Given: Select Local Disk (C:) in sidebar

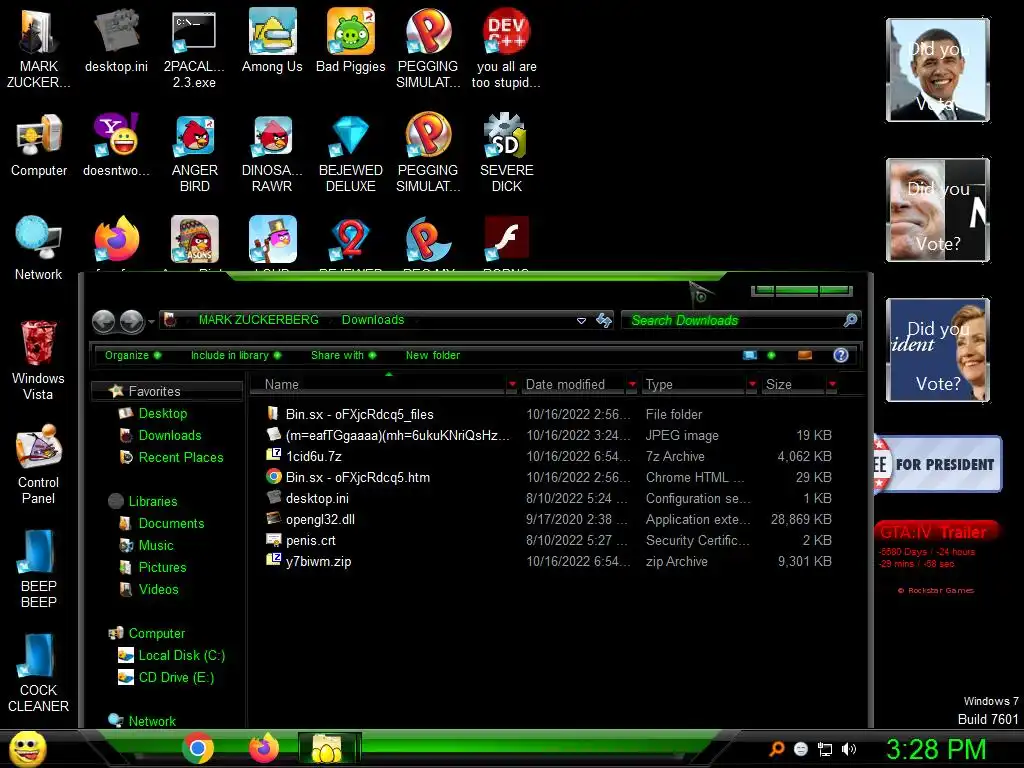Looking at the screenshot, I should tap(181, 655).
